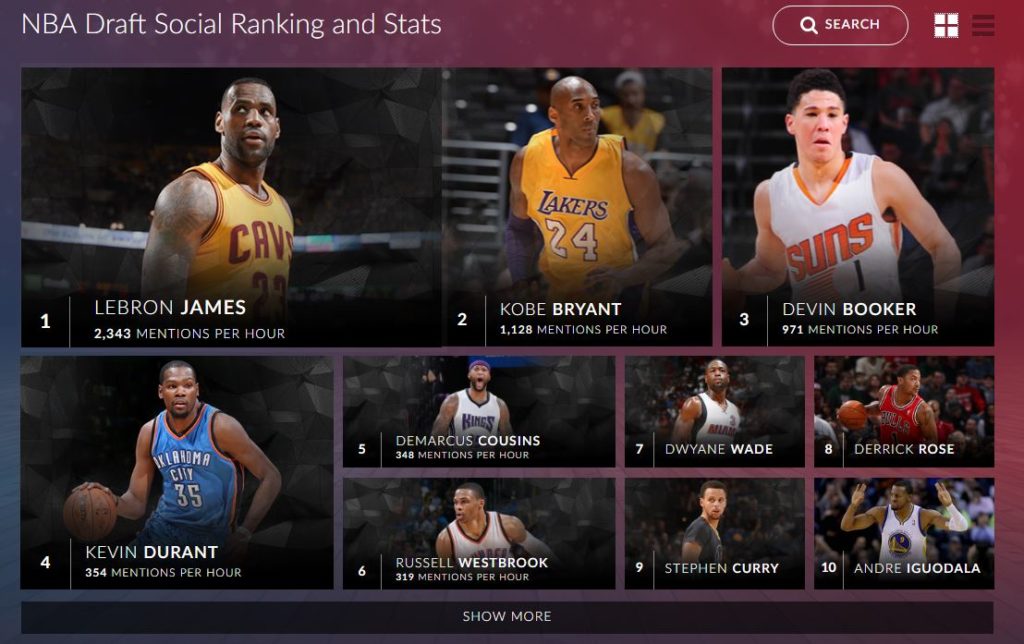The image size is (1024, 644).
Task: Click rank number 4 on Durant card
Action: pyautogui.click(x=45, y=562)
